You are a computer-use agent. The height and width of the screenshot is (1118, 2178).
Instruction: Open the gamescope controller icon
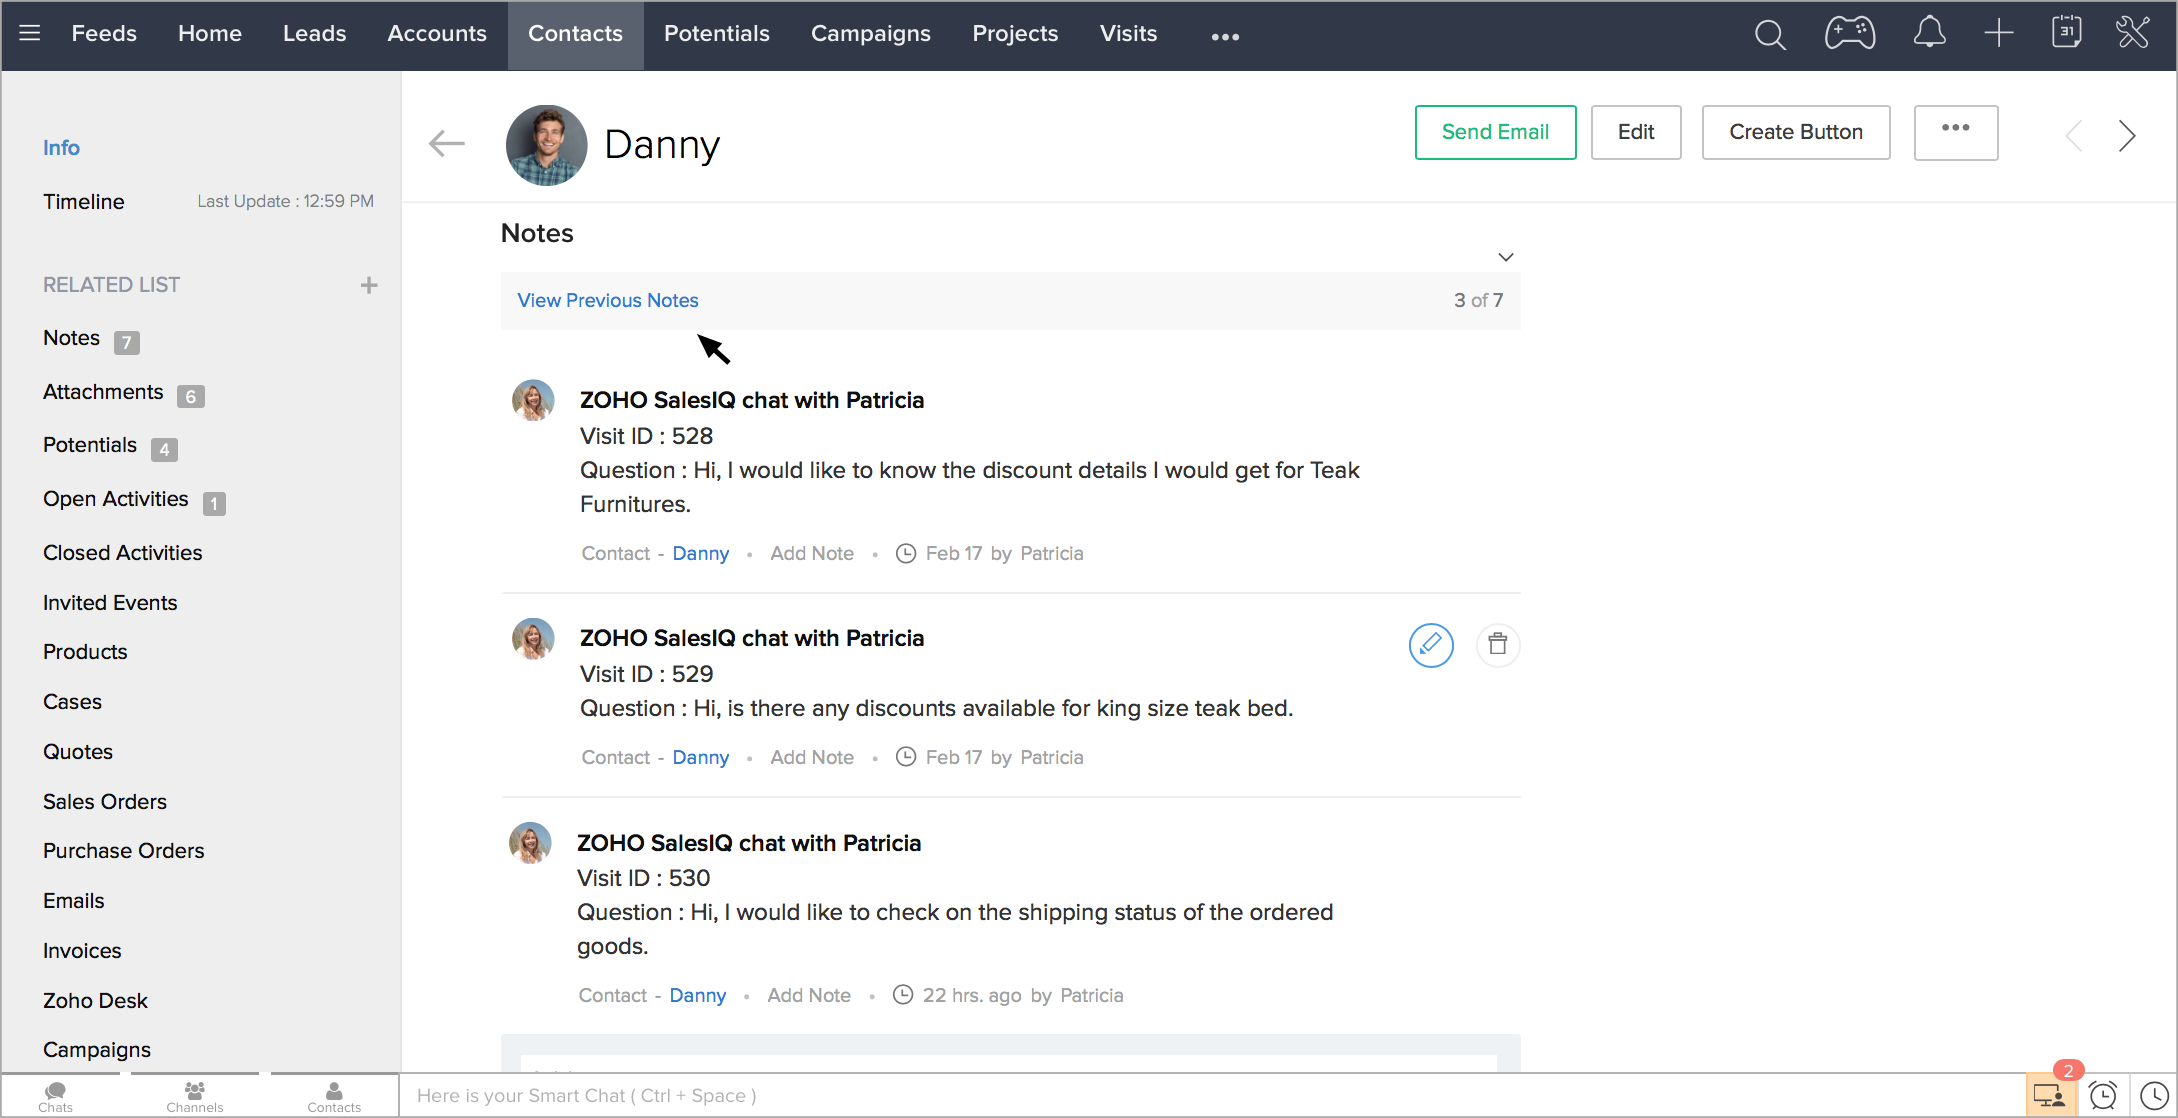[1849, 33]
